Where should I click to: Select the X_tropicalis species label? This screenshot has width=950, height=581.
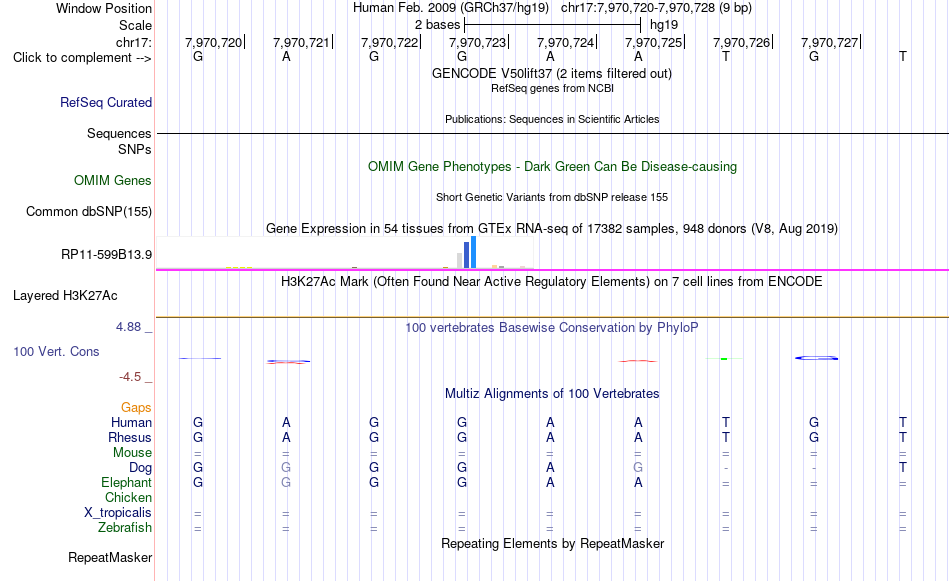[x=118, y=513]
